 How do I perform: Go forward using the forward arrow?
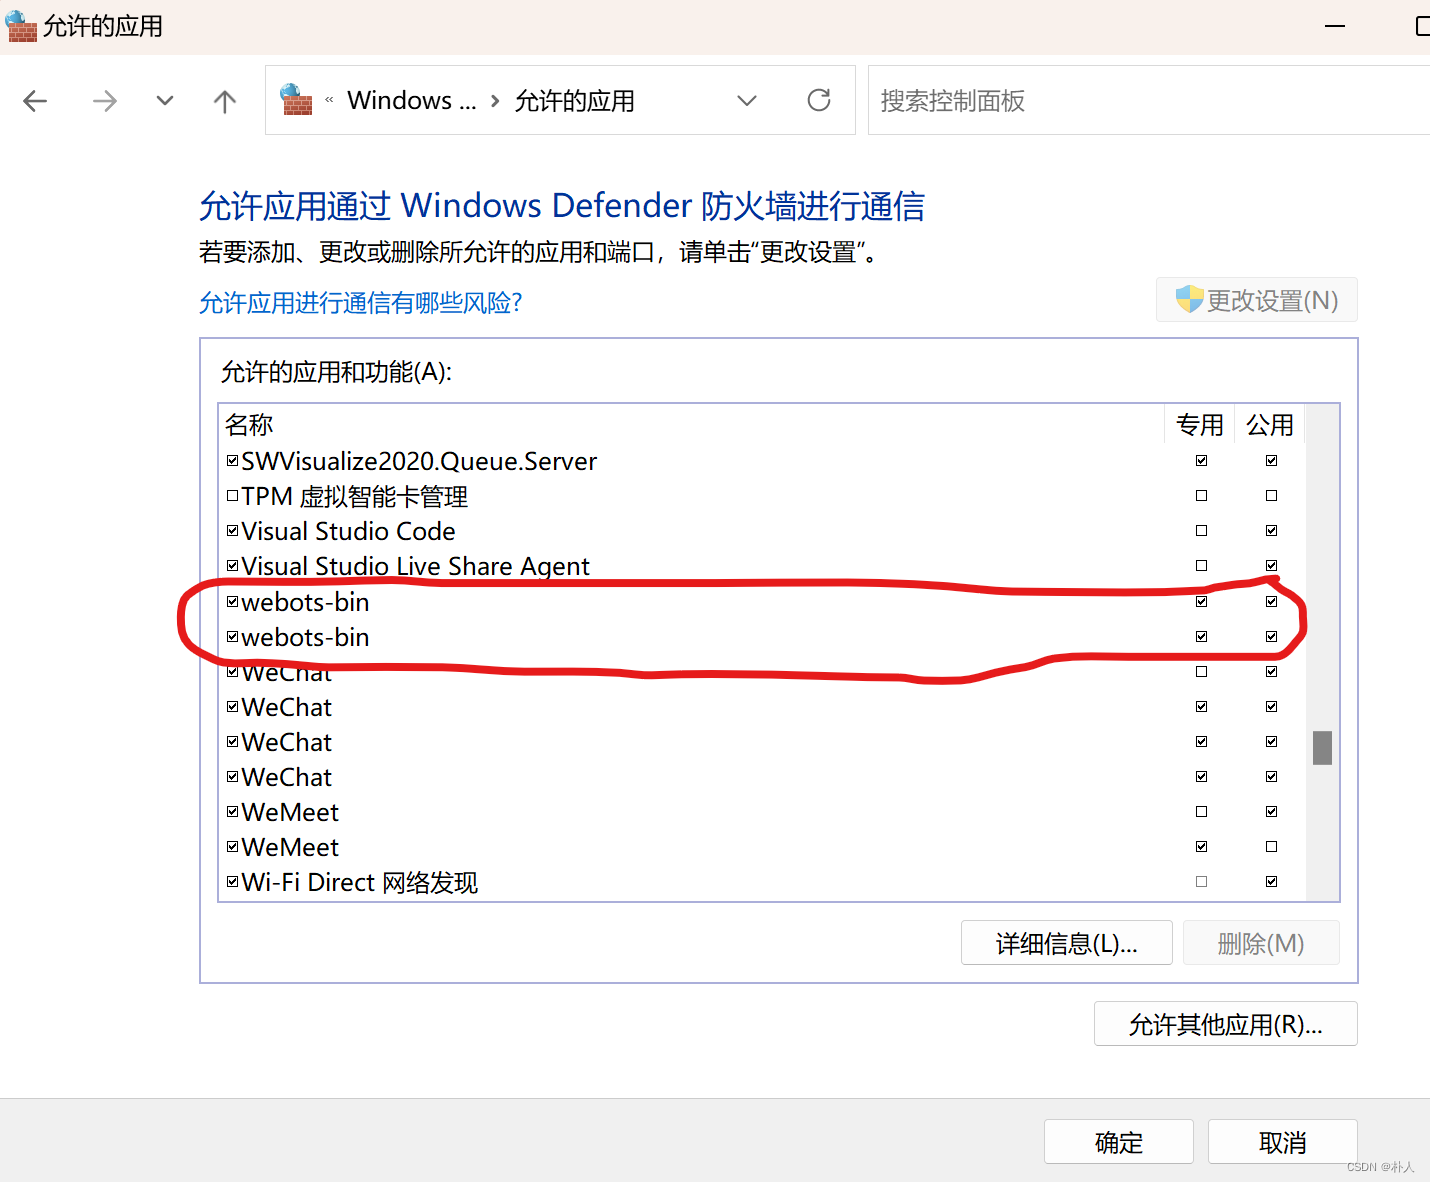pos(105,101)
